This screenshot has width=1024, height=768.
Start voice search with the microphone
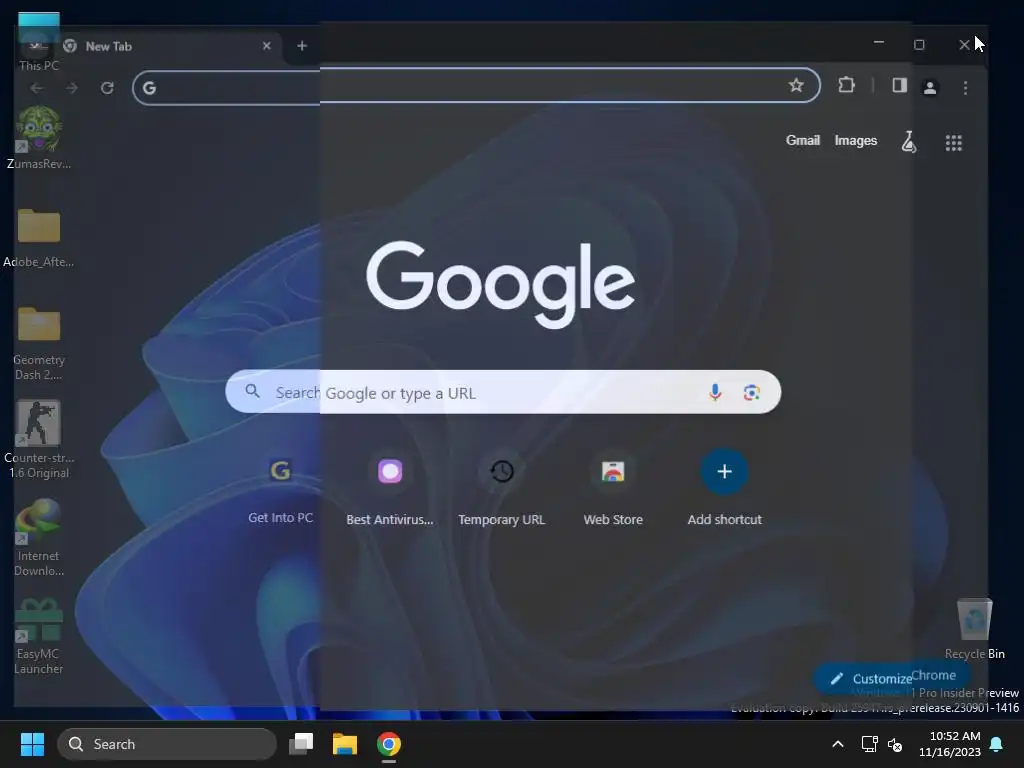point(715,392)
